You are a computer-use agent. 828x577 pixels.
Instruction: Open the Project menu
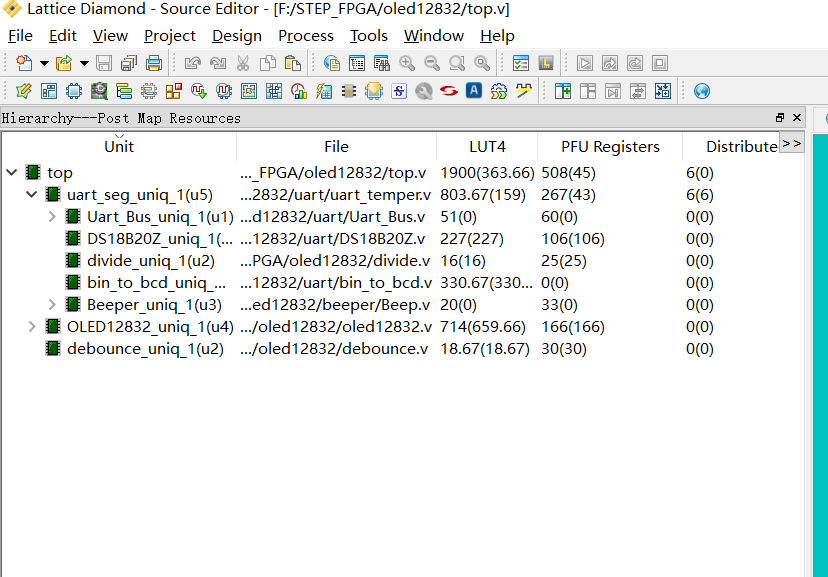pos(170,36)
